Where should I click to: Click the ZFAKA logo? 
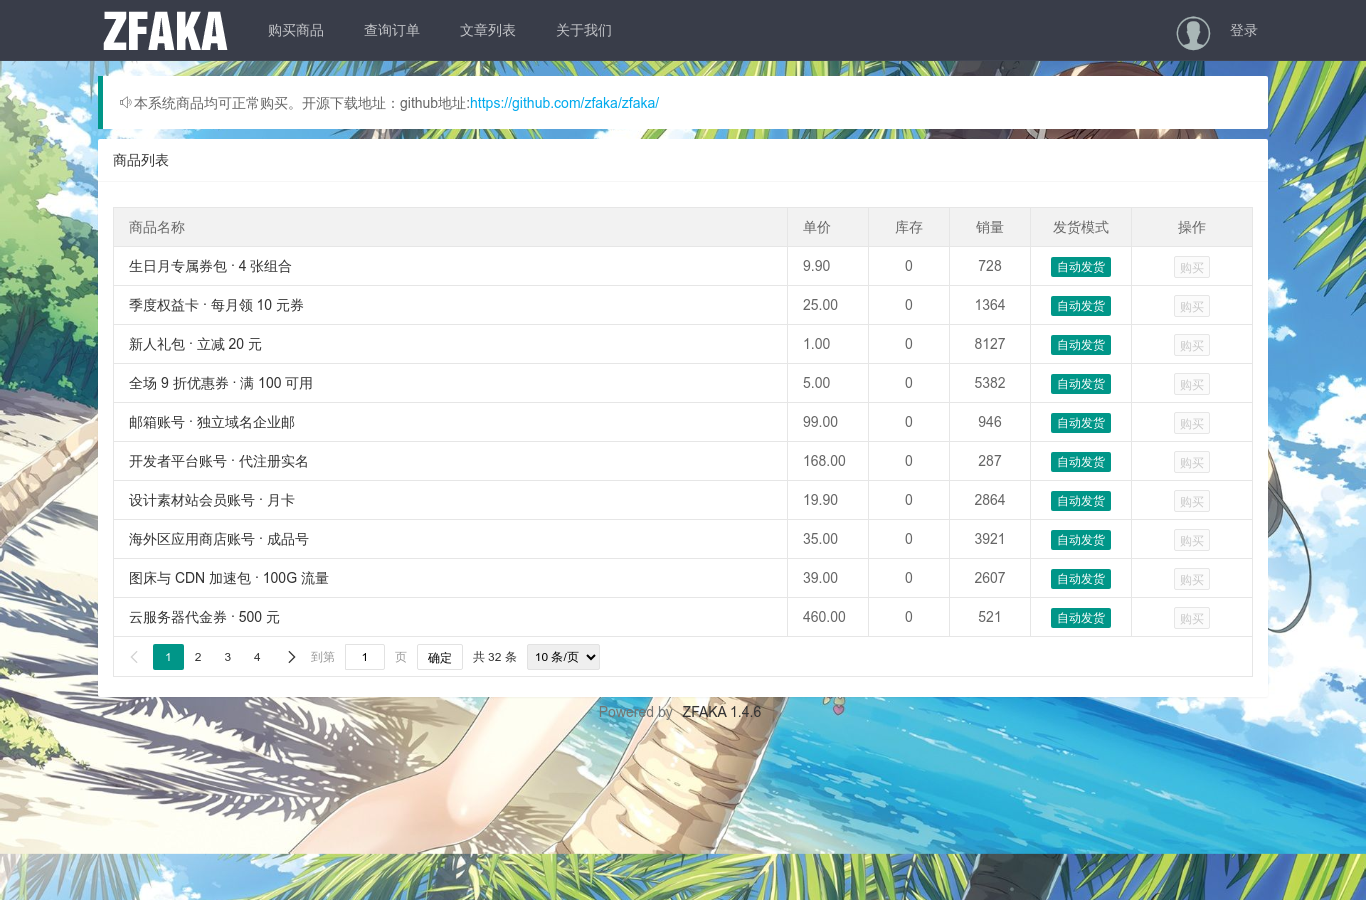point(165,31)
